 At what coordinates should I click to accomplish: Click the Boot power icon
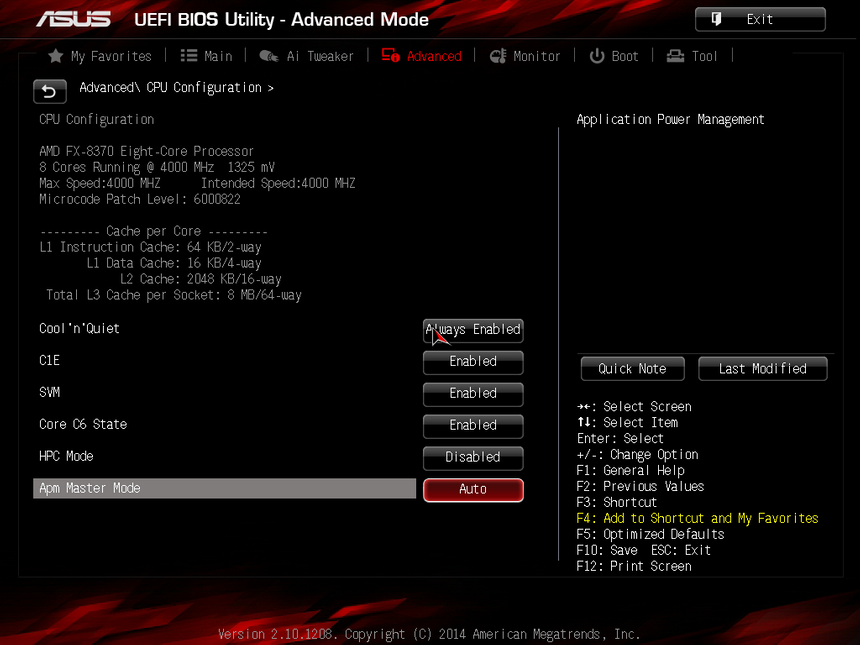(597, 56)
